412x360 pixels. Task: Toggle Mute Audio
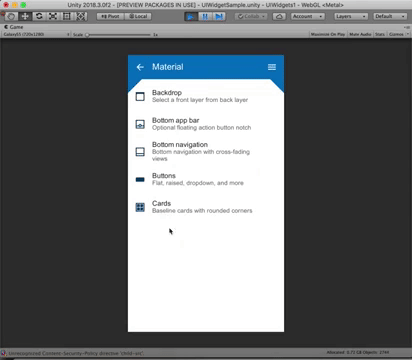[x=360, y=34]
